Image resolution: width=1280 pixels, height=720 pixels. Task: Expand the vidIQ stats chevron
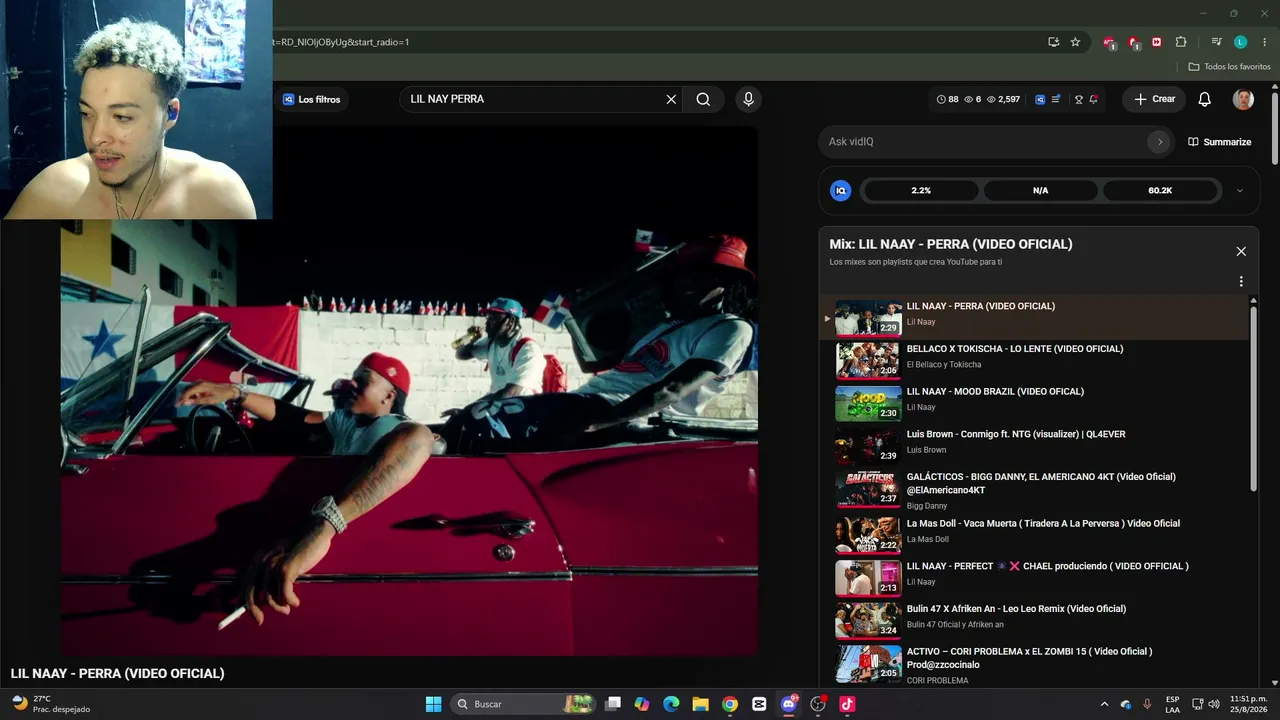click(1240, 190)
